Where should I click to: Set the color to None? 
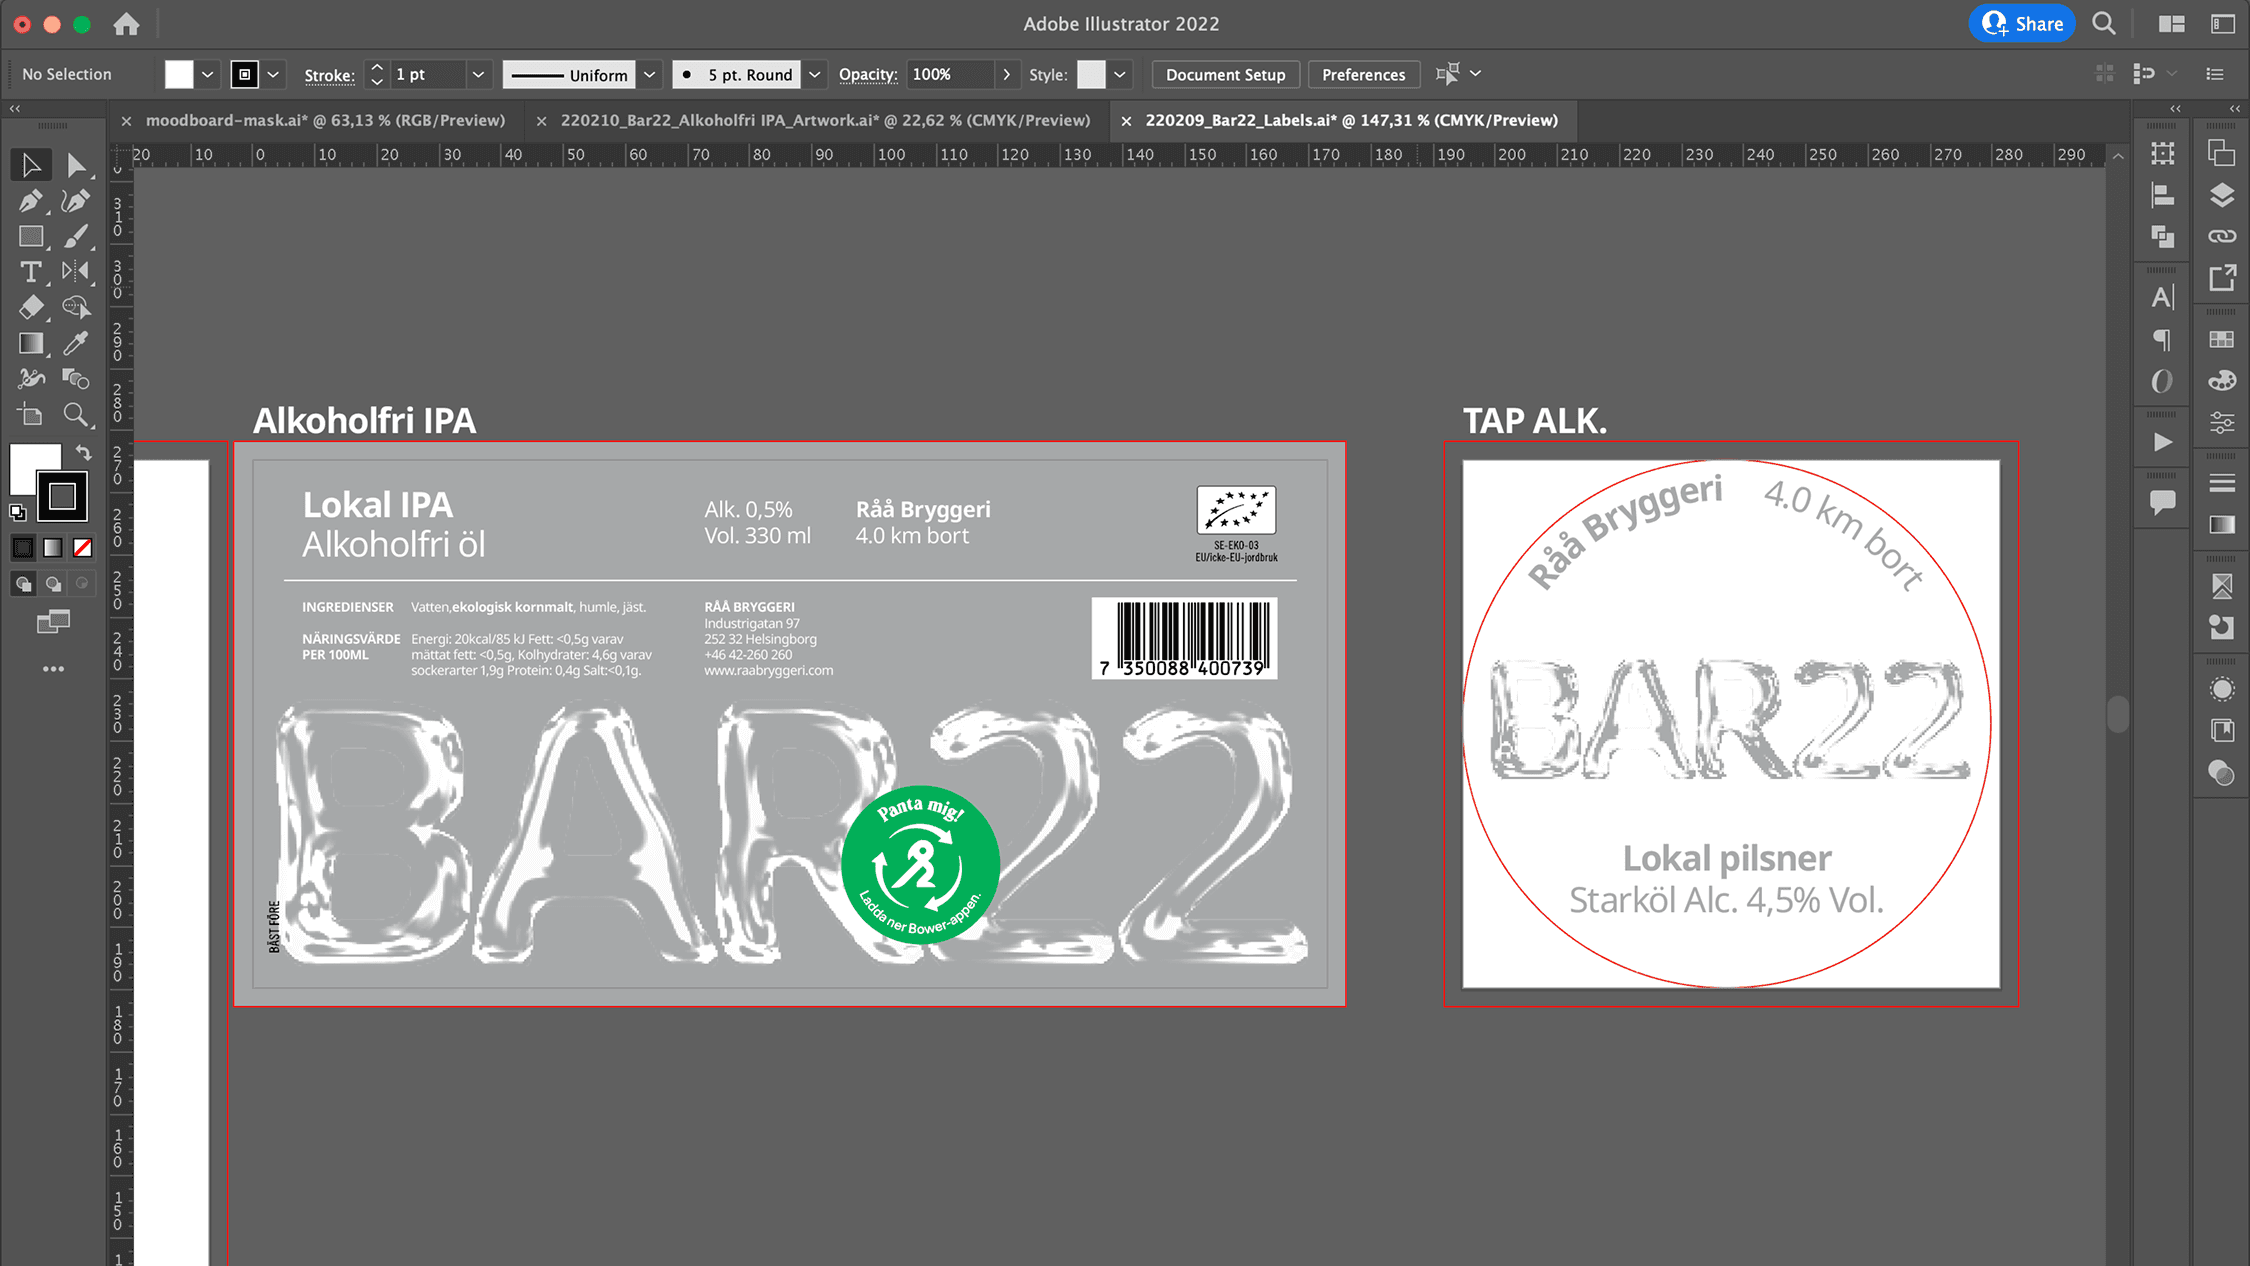83,548
